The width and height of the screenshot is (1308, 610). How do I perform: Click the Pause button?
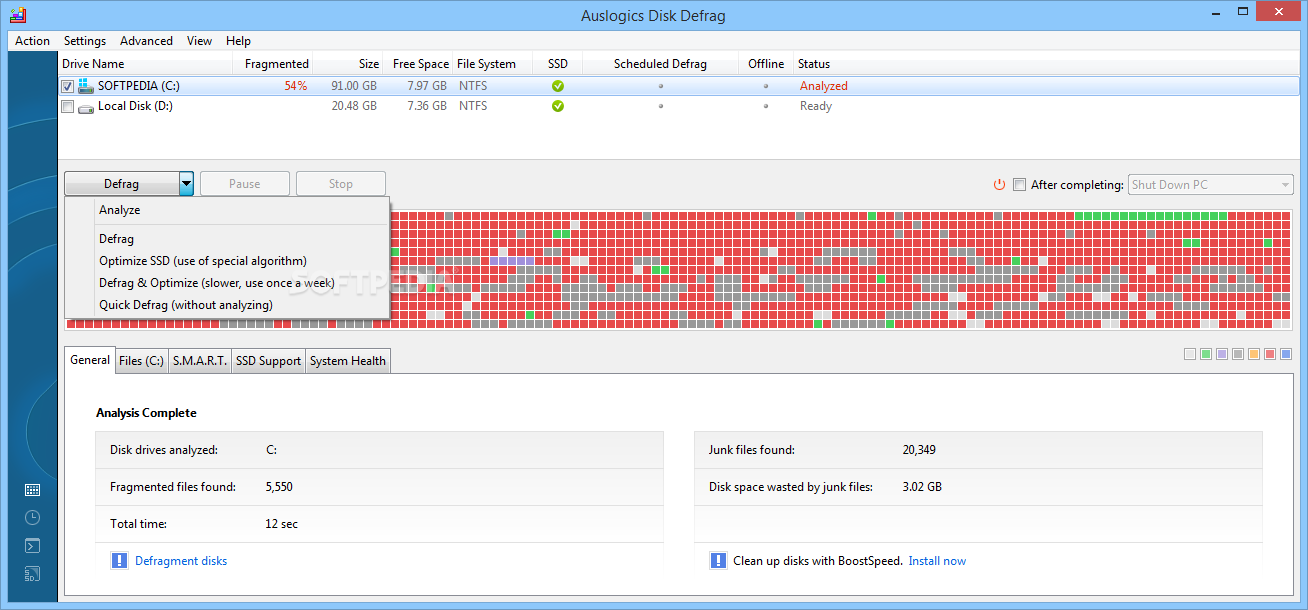(x=245, y=184)
